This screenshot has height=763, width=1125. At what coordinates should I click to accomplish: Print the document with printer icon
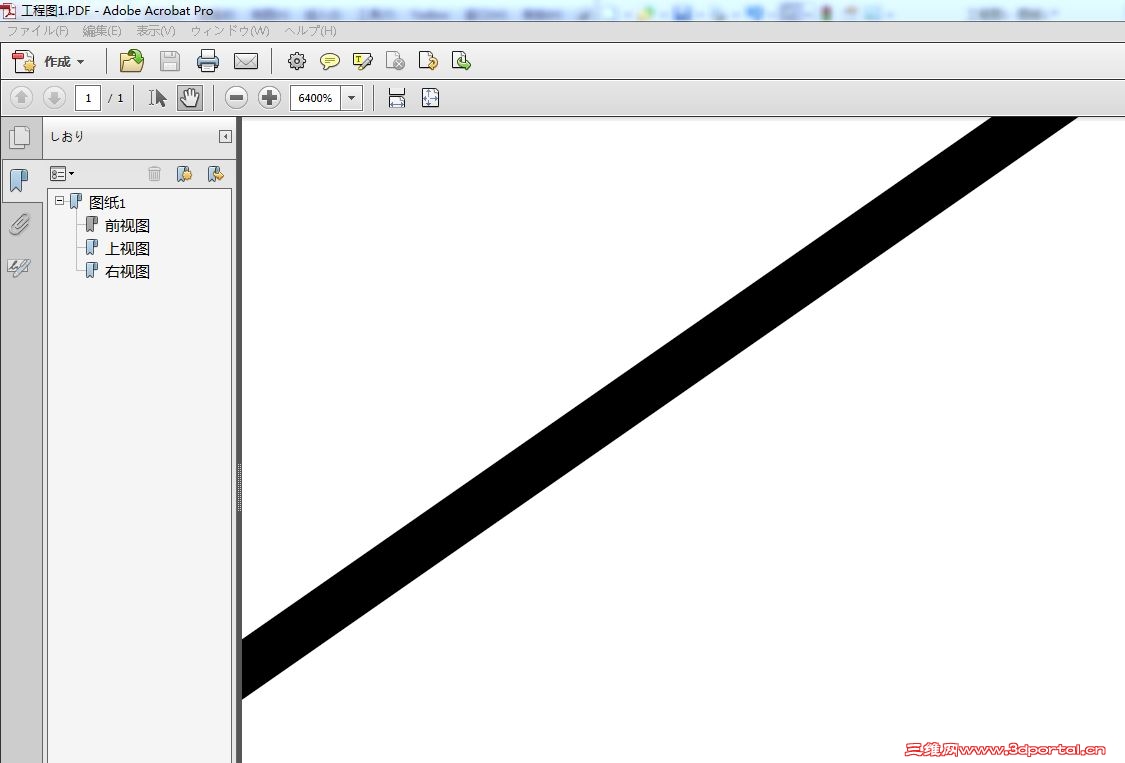(208, 62)
